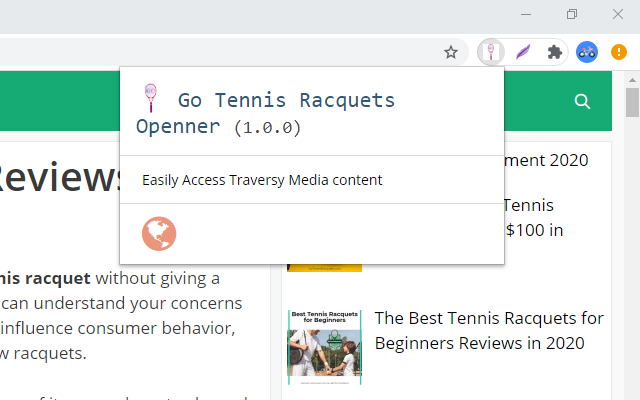Click the bicycle profile avatar
The height and width of the screenshot is (400, 640).
click(x=587, y=52)
